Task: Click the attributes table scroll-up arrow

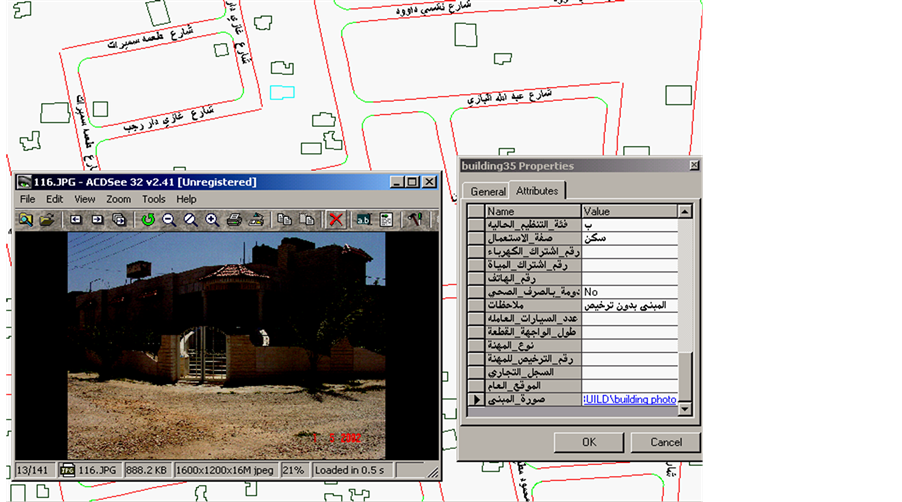Action: (685, 212)
